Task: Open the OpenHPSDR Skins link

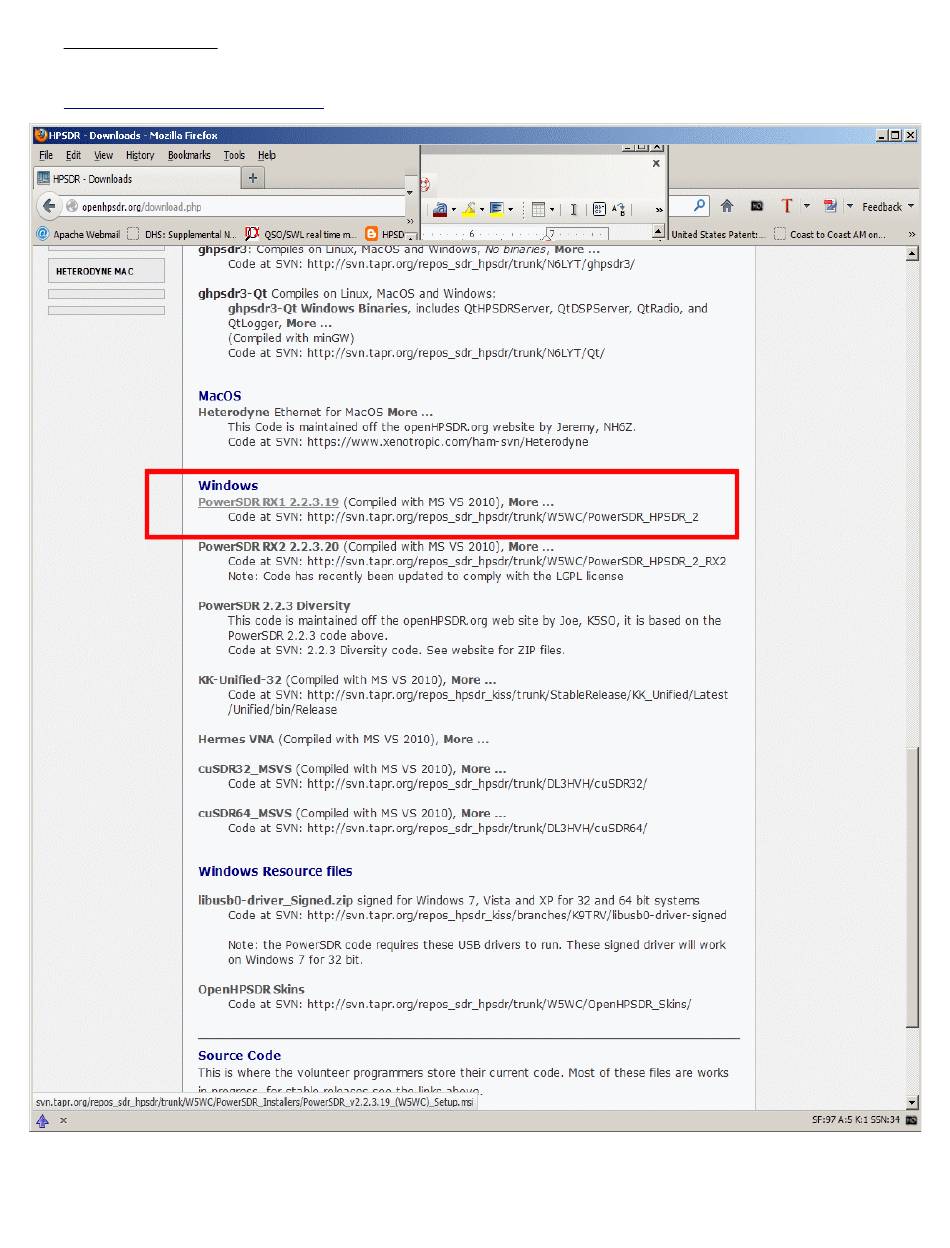Action: click(251, 989)
